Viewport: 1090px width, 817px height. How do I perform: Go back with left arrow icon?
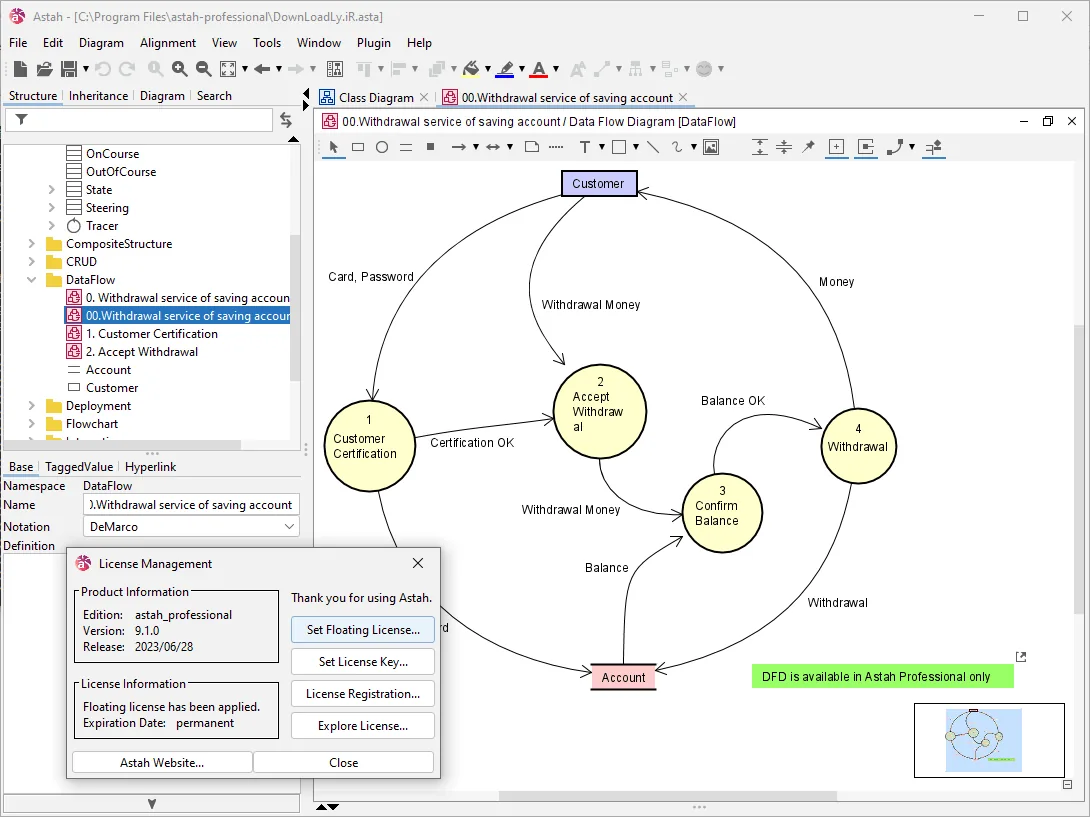pos(262,69)
